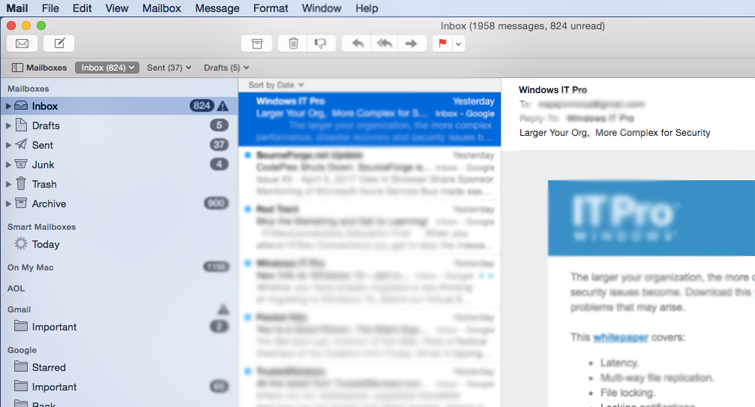Screen dimensions: 755x407
Task: Select the Windows IT Pro message at top
Action: click(x=370, y=119)
